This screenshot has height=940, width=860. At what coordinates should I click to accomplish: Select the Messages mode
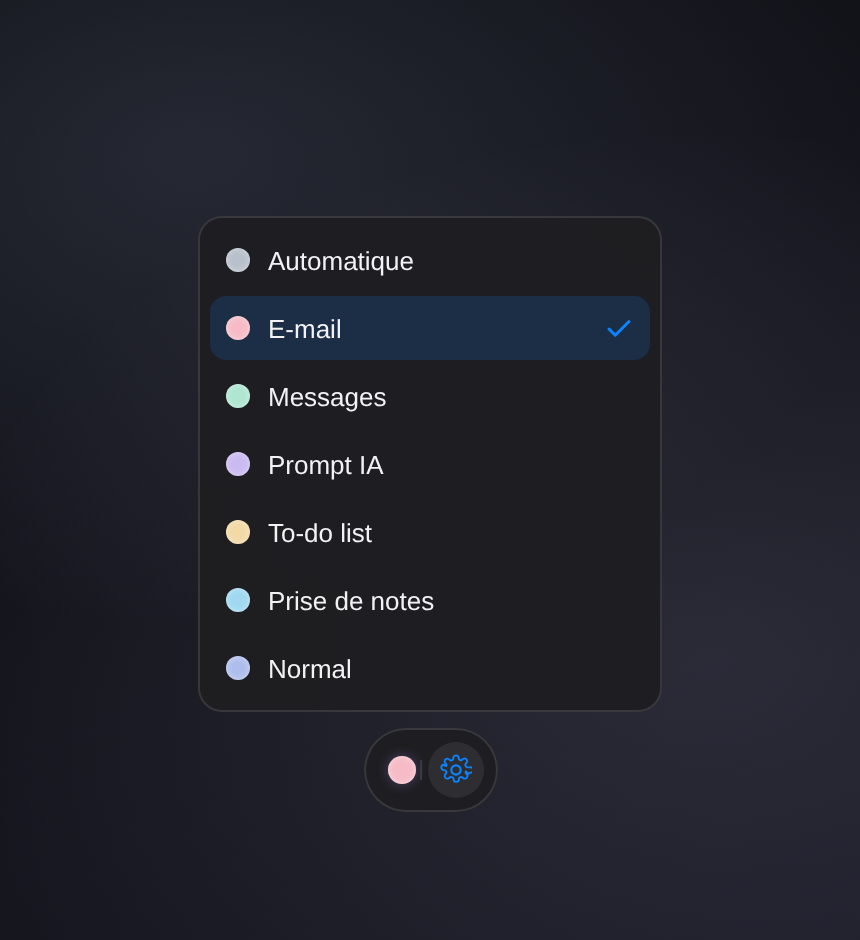click(430, 397)
